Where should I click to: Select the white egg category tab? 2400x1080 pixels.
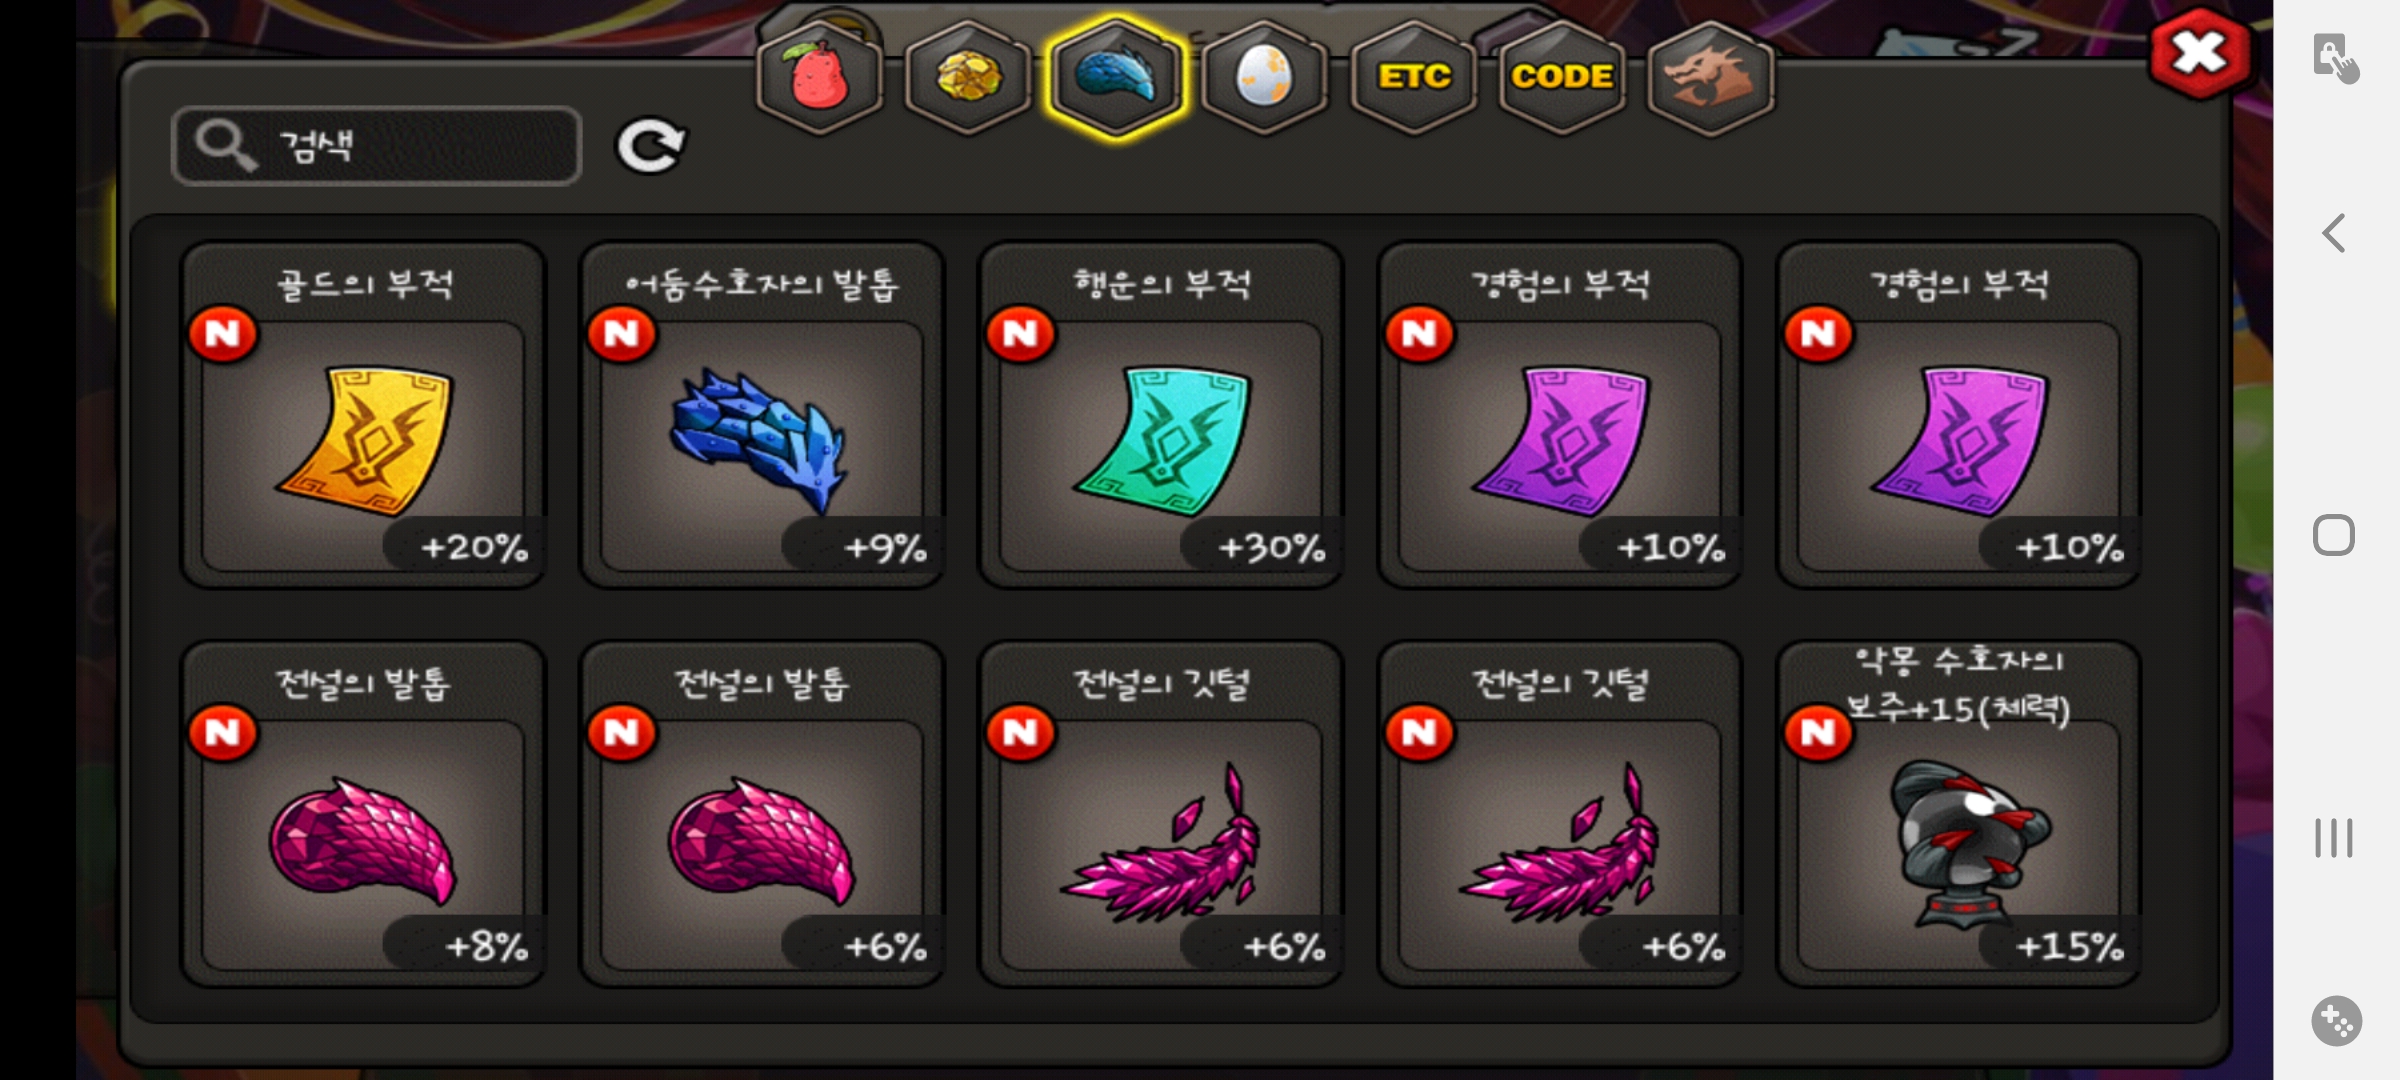coord(1264,77)
